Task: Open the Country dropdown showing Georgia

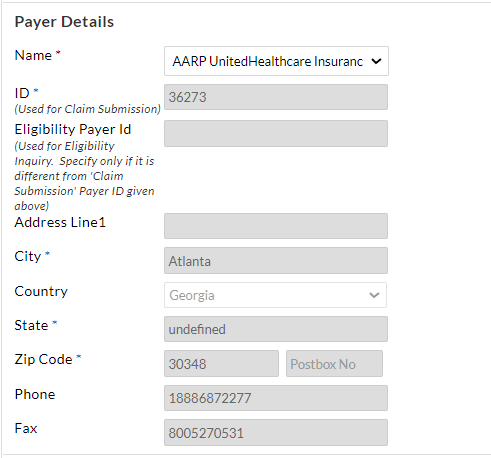Action: click(x=275, y=295)
